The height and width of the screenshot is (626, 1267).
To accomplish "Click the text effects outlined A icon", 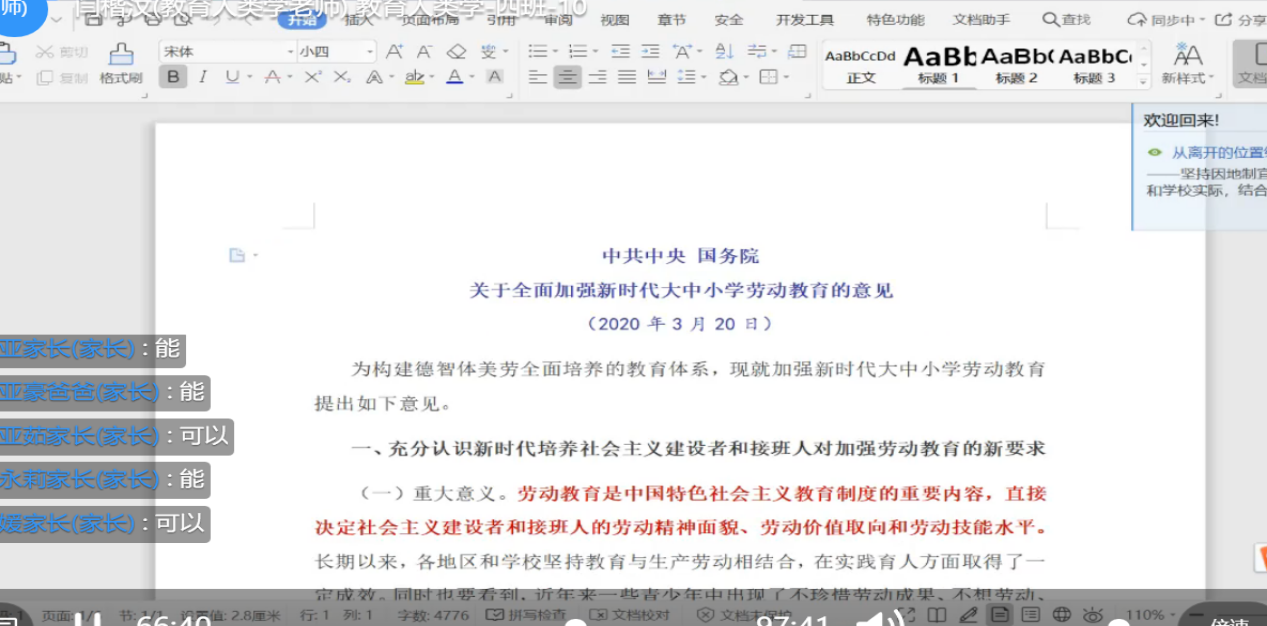I will (374, 77).
